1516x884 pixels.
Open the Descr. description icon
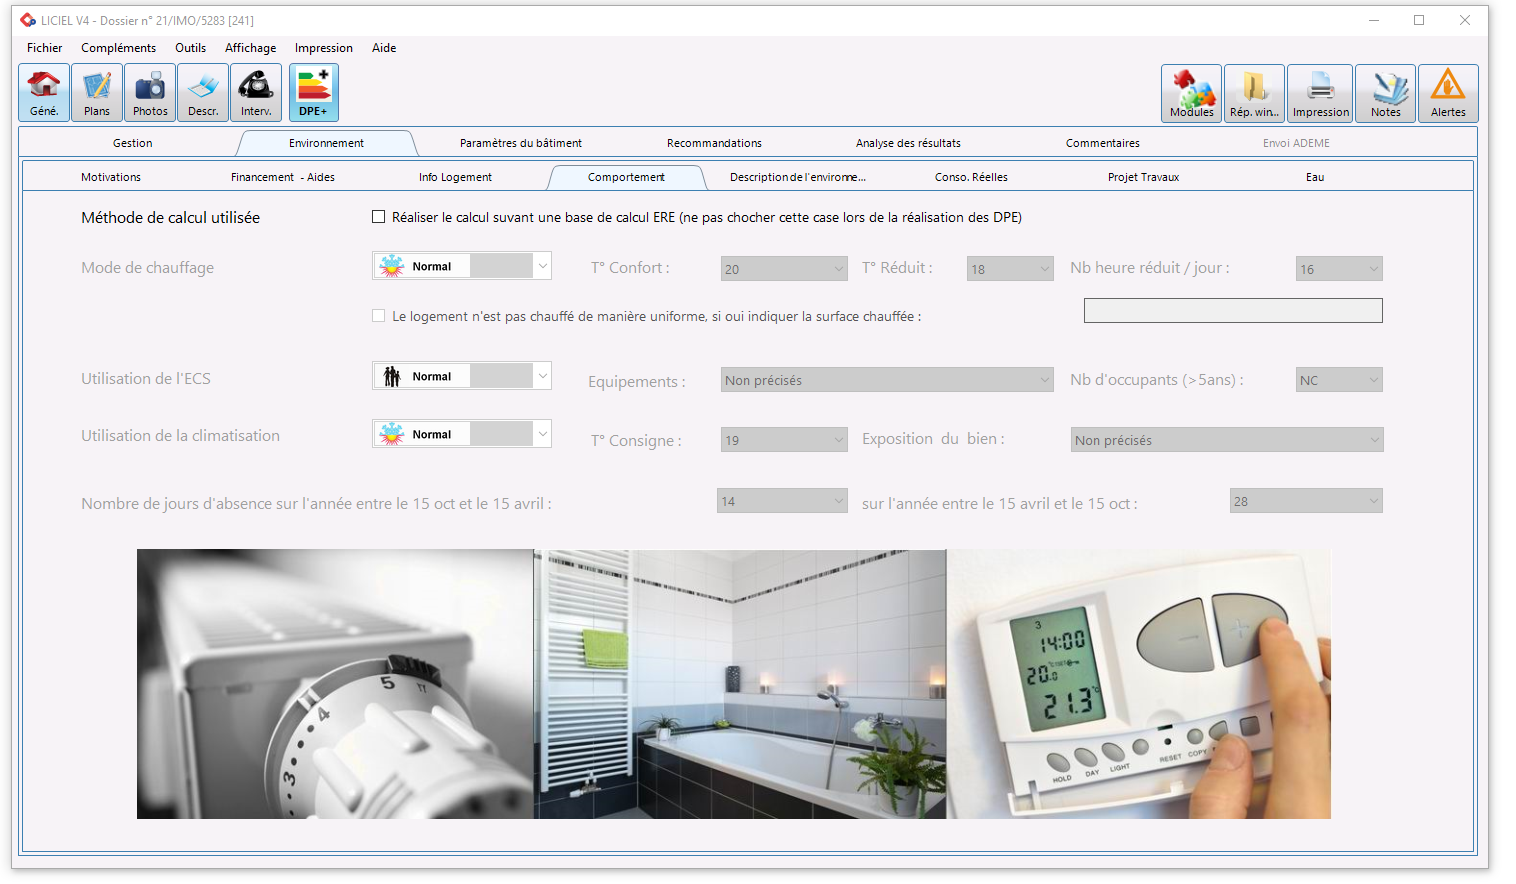point(203,93)
